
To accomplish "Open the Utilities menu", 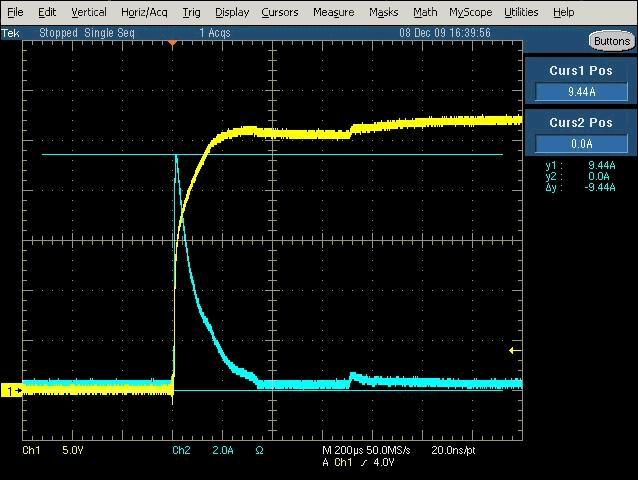I will (x=520, y=12).
